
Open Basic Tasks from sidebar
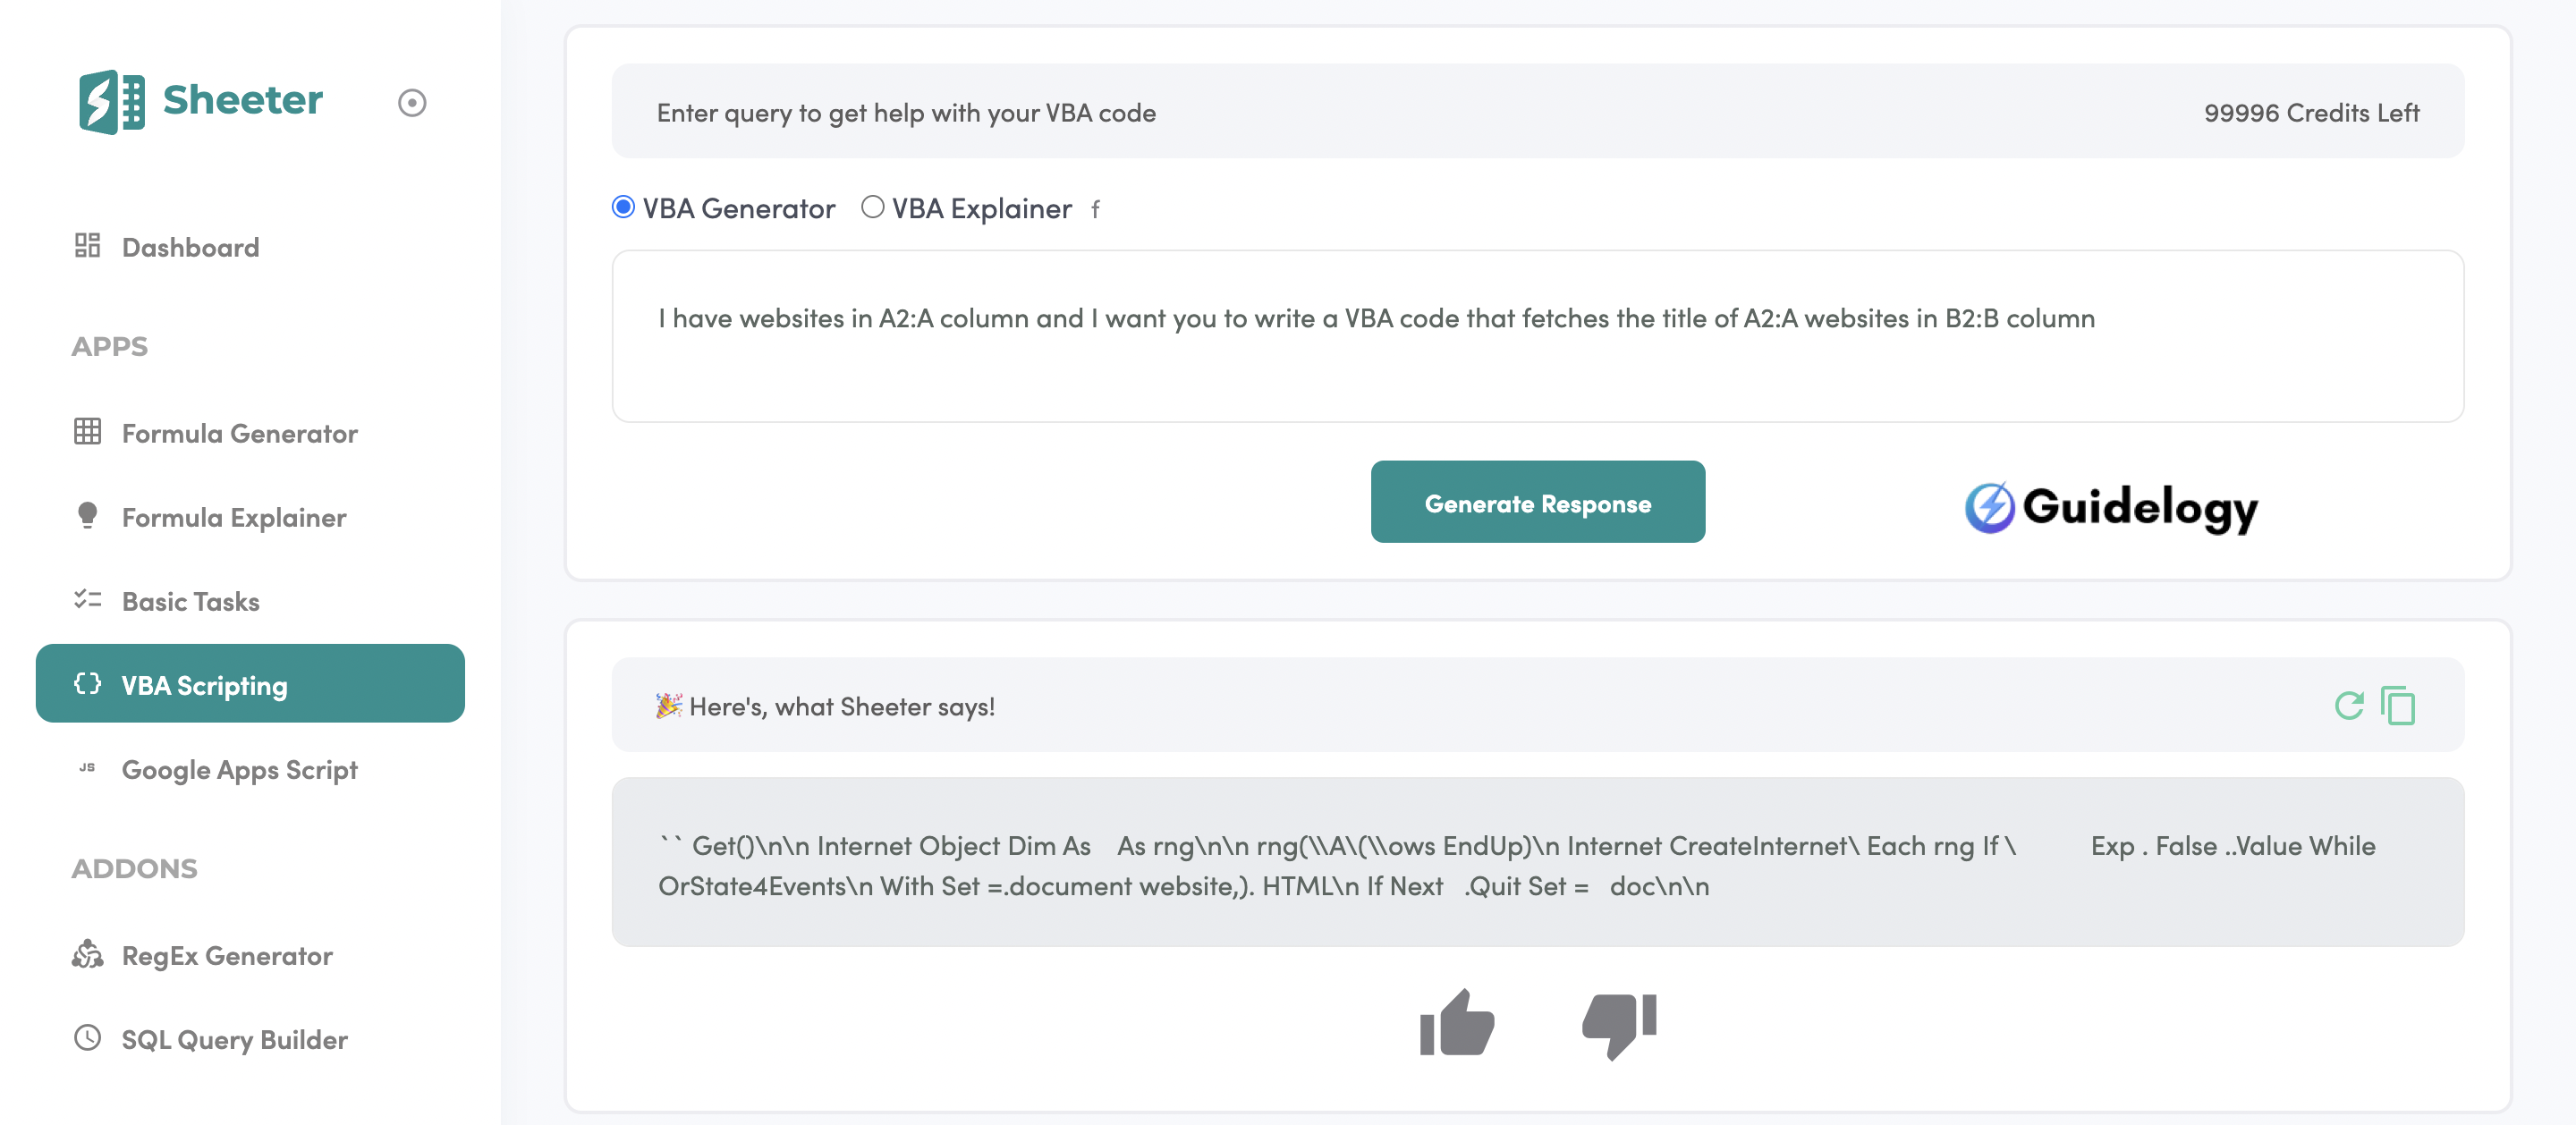click(x=190, y=601)
